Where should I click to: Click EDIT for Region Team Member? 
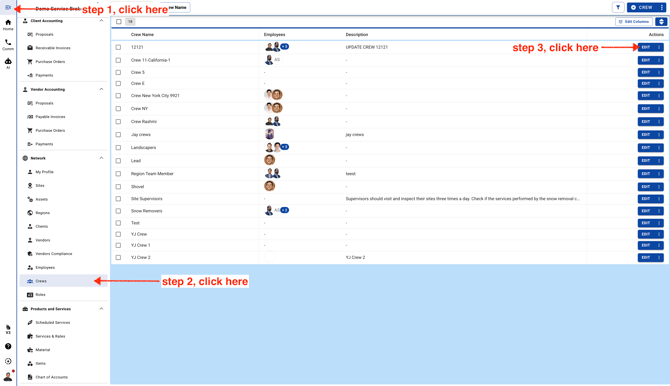tap(646, 174)
